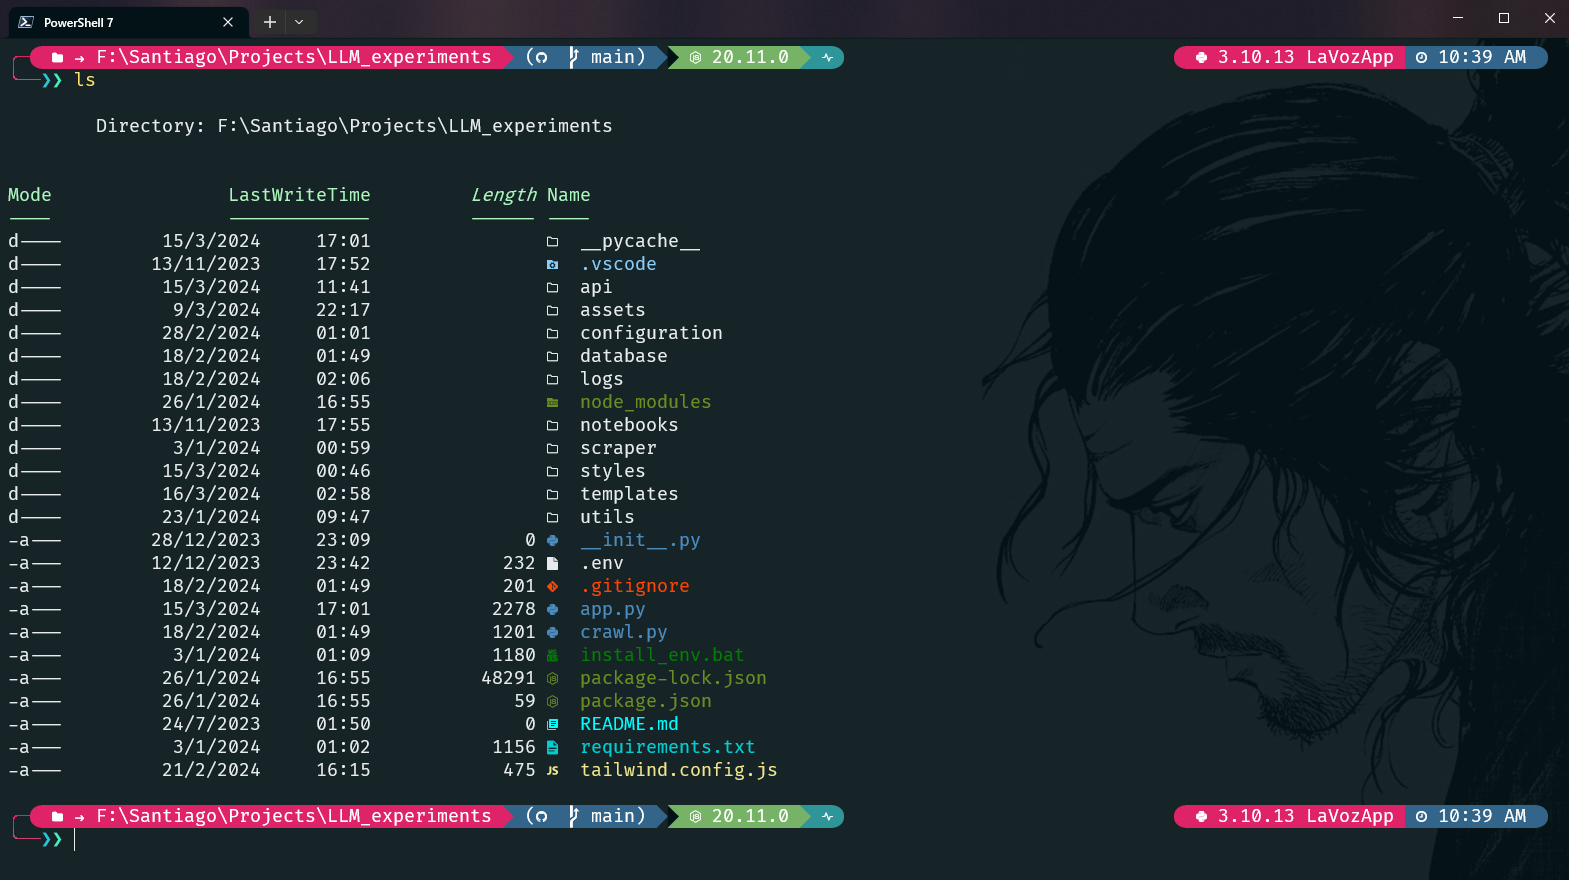Click the Length column header

pos(503,195)
